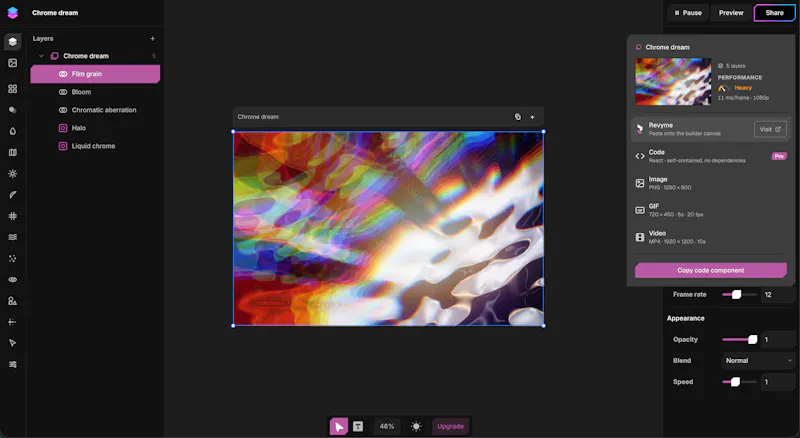This screenshot has height=438, width=800.
Task: Click Copy code component button
Action: (x=710, y=271)
